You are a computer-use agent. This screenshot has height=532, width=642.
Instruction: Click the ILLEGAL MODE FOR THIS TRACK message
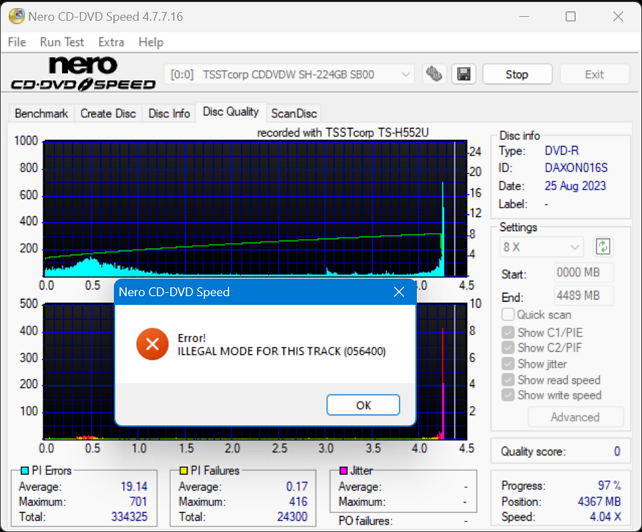(282, 351)
